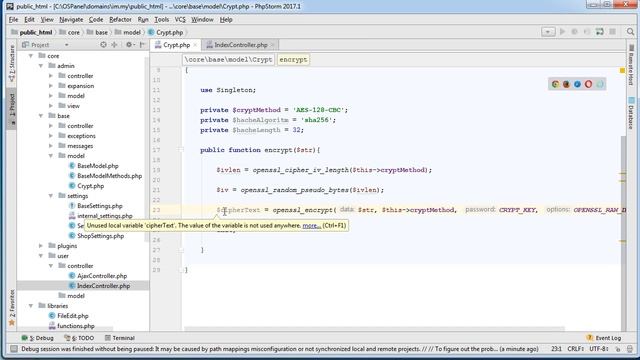This screenshot has width=640, height=360.
Task: Open run configuration dropdown
Action: coord(548,32)
